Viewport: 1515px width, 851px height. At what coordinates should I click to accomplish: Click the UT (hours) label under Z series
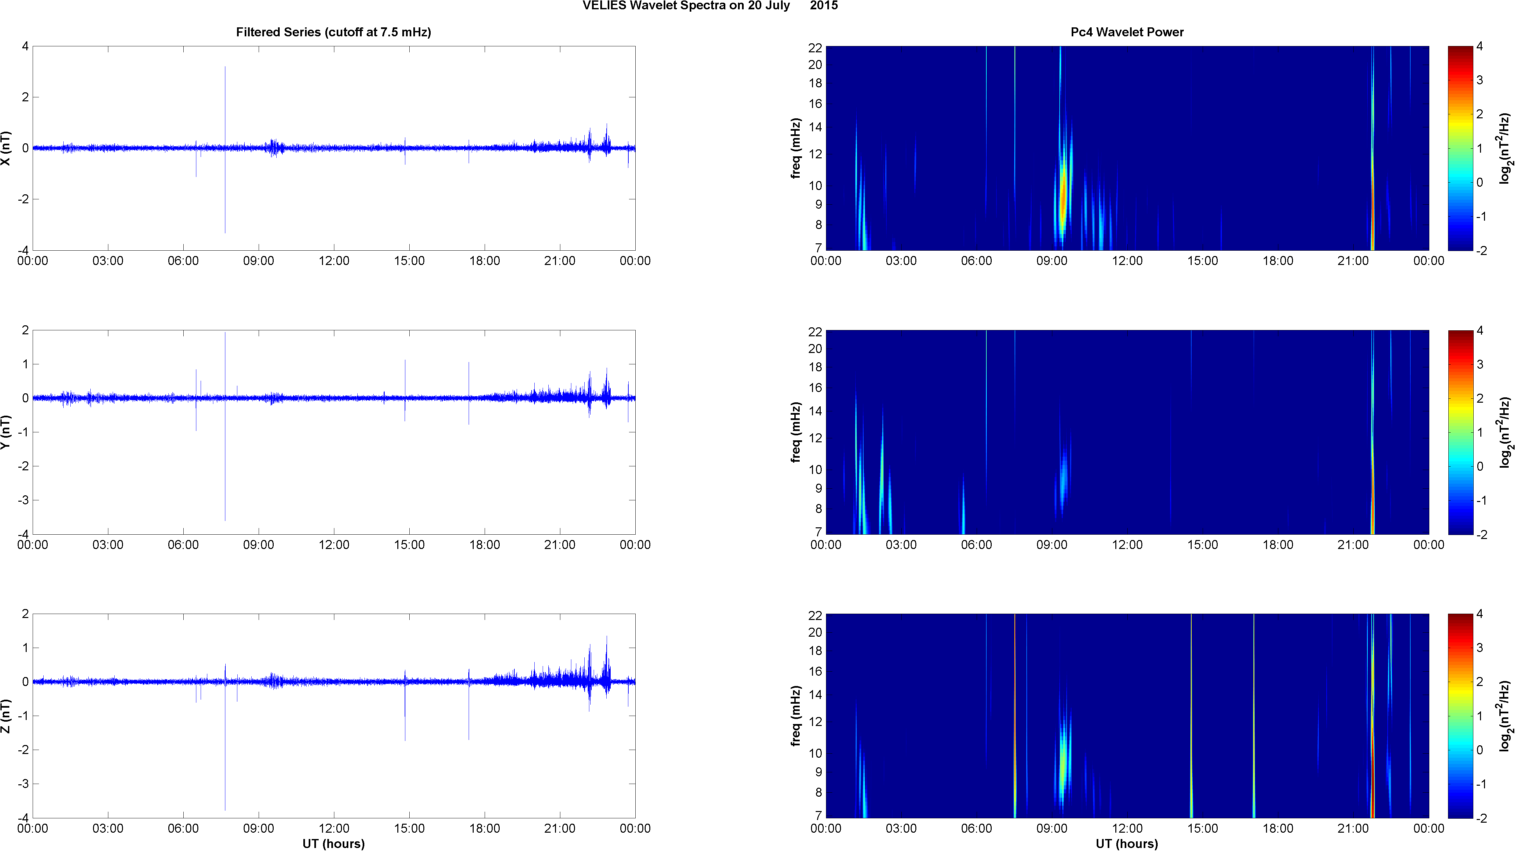pyautogui.click(x=333, y=844)
